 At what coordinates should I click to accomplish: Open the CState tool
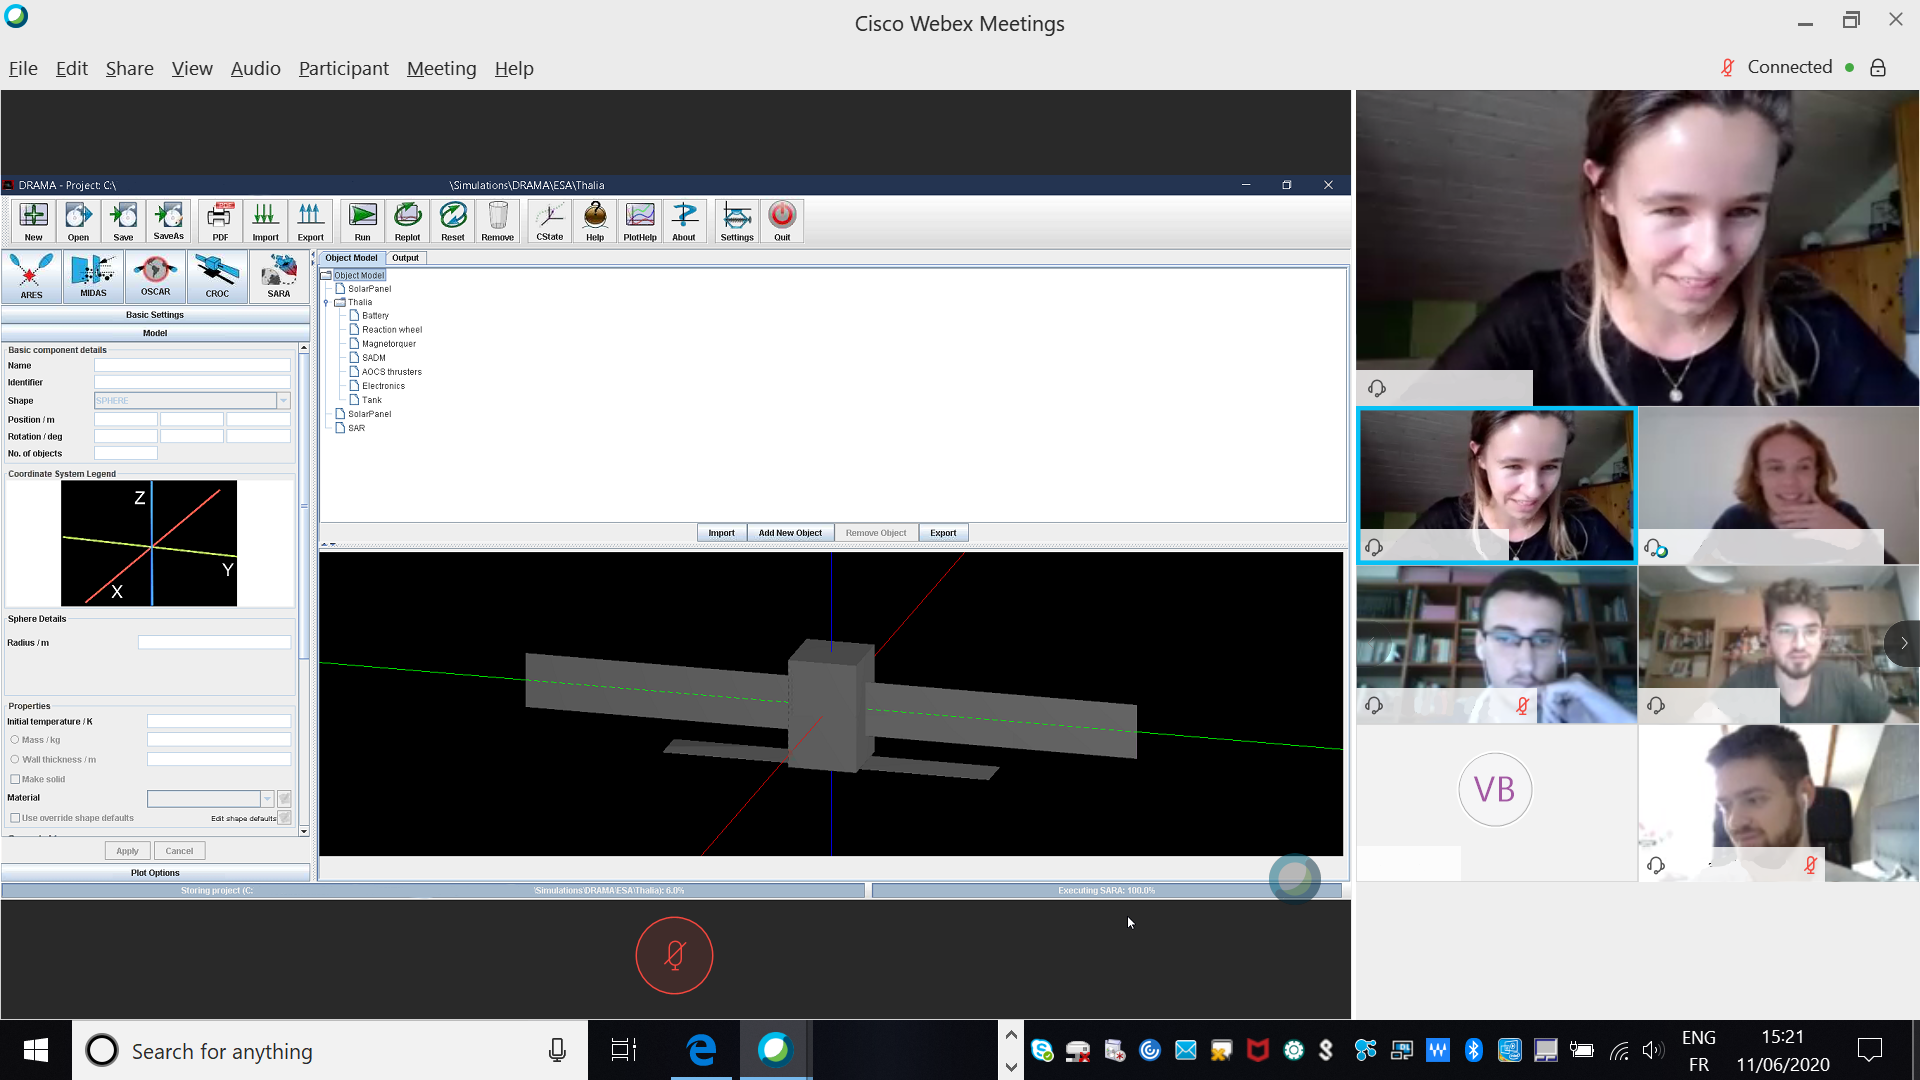click(549, 220)
